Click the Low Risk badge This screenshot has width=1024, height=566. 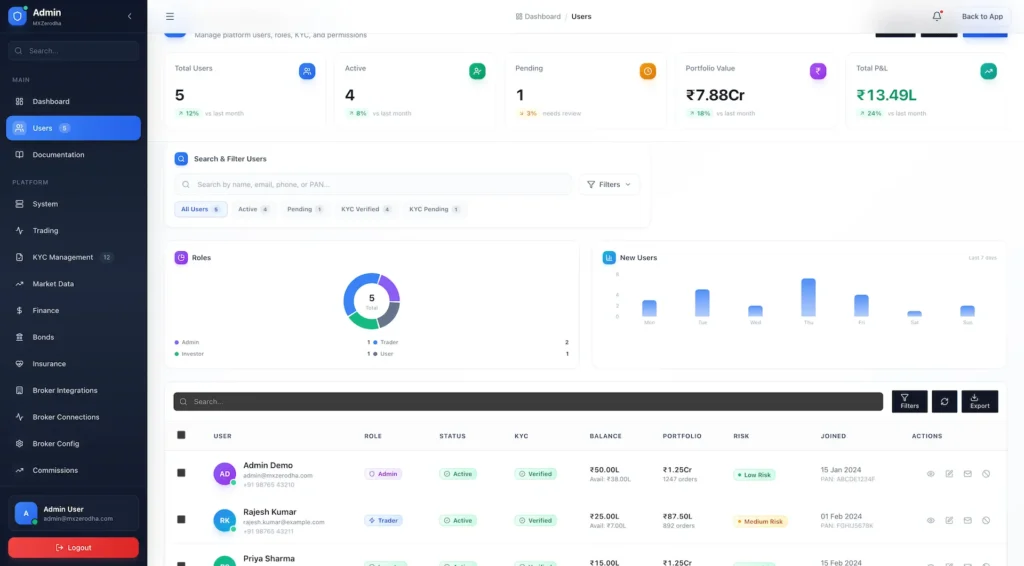(754, 475)
